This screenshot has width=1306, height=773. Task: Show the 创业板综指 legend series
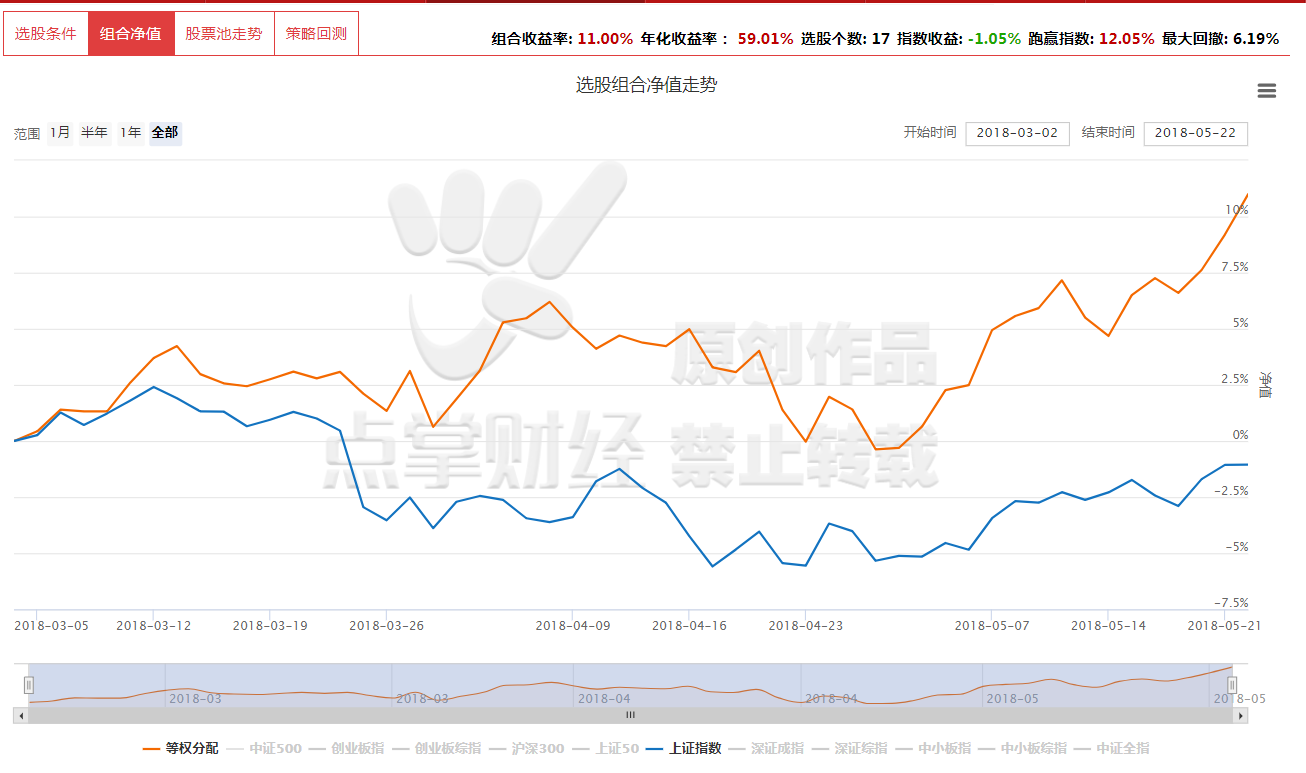pos(437,748)
